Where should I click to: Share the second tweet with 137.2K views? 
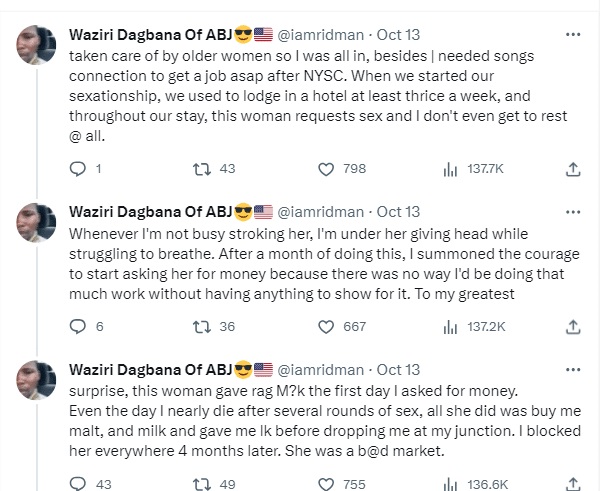pos(572,326)
